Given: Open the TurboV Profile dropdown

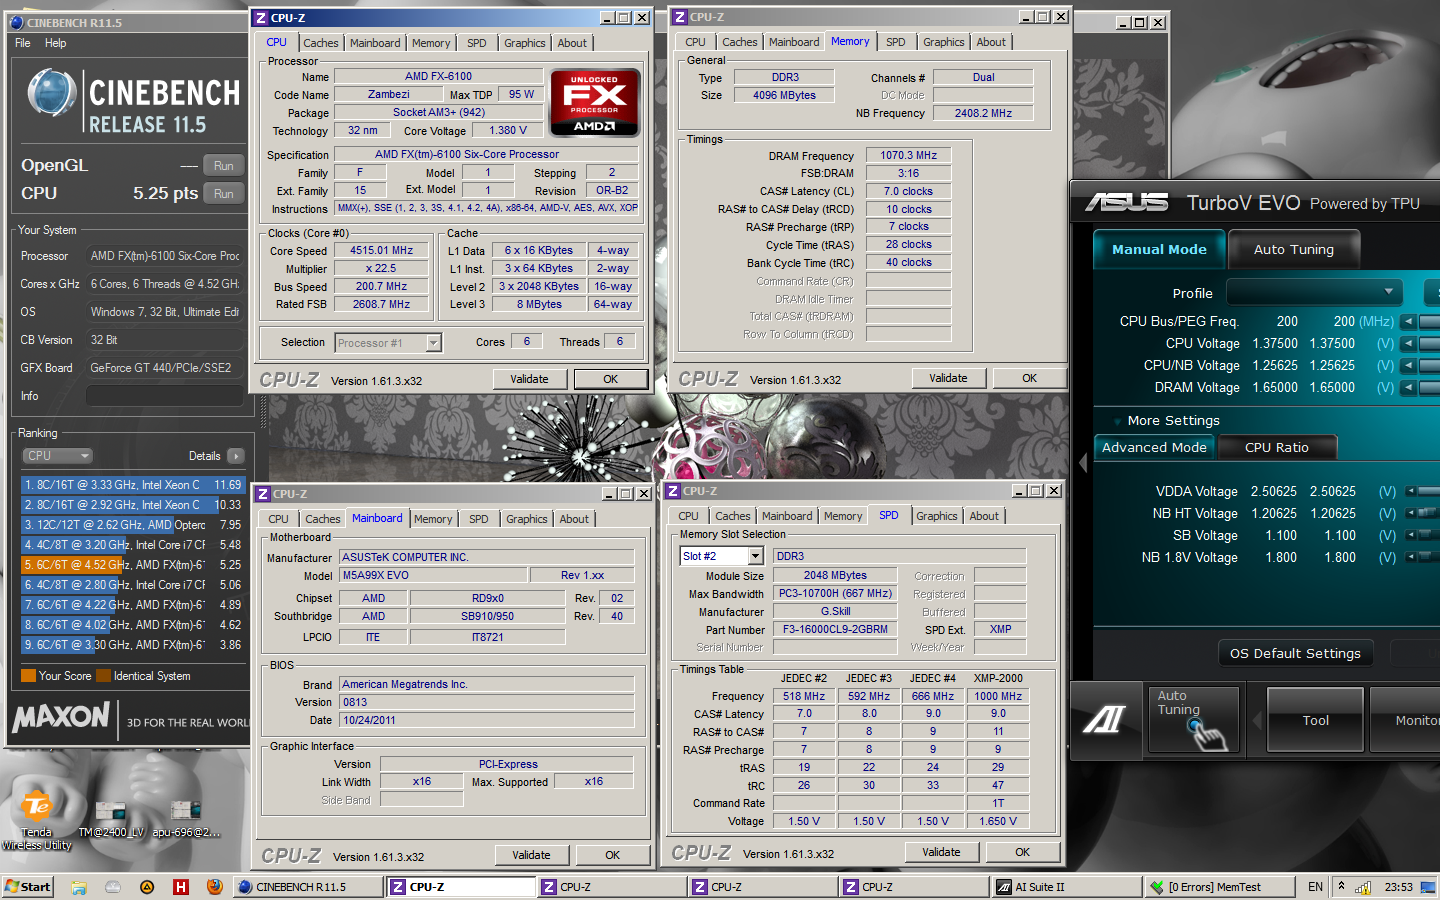Looking at the screenshot, I should pyautogui.click(x=1314, y=292).
